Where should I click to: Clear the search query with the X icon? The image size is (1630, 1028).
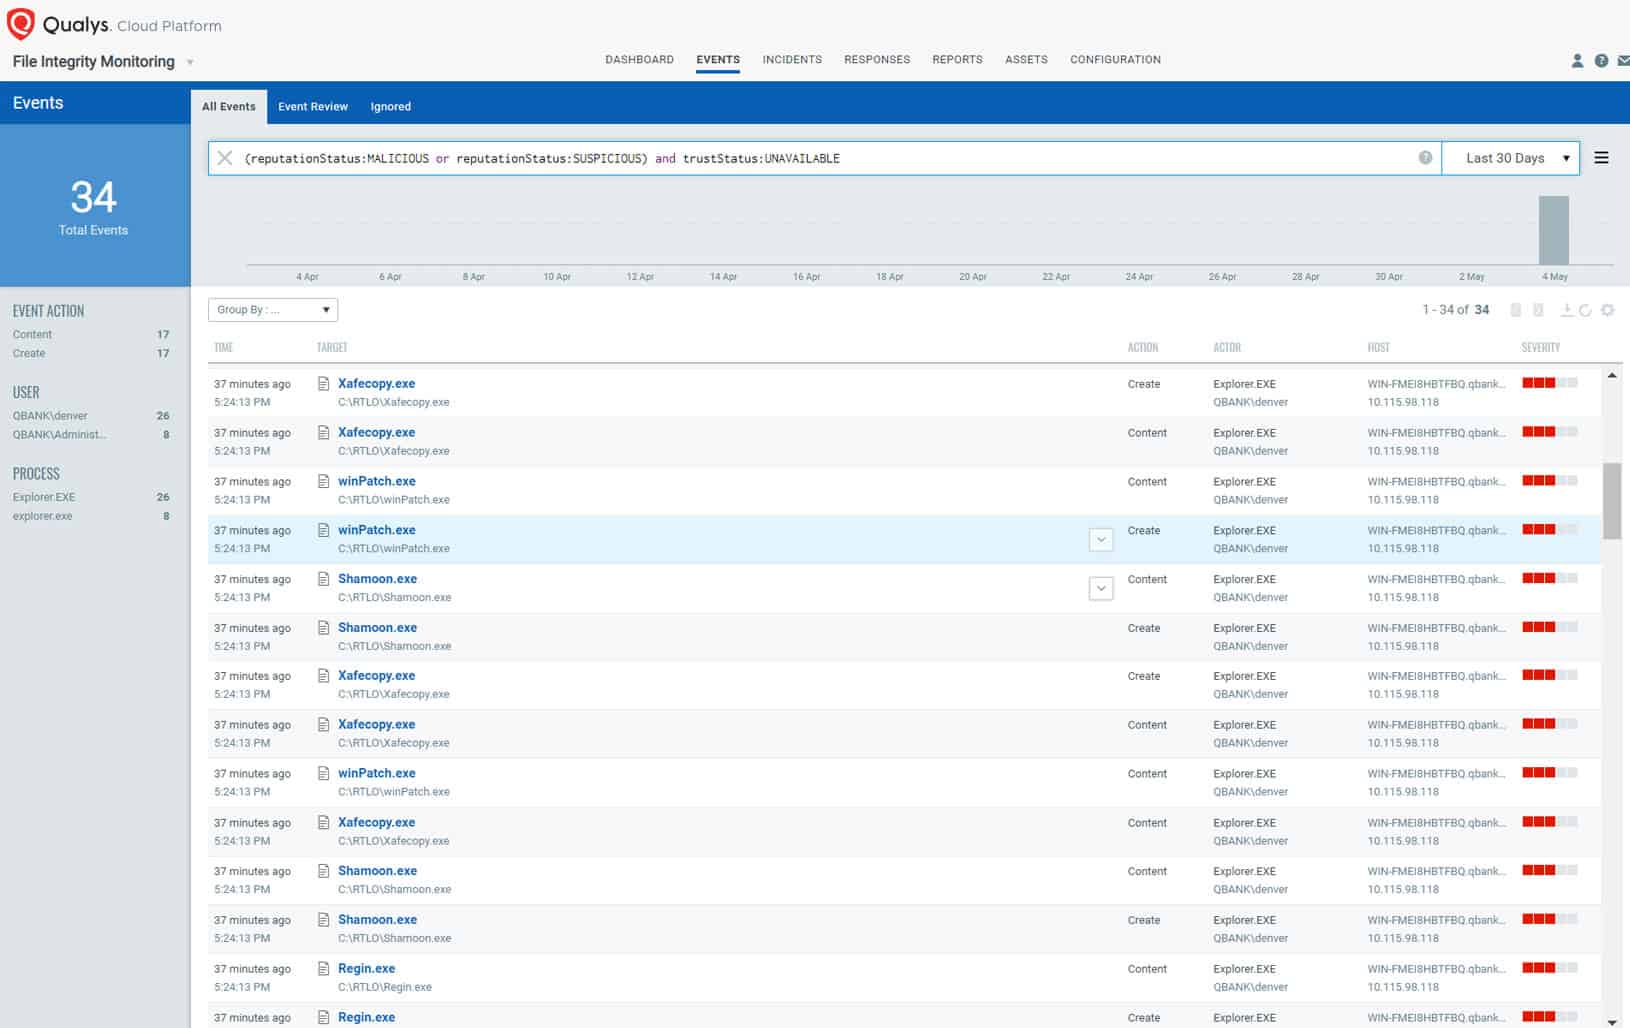click(225, 158)
